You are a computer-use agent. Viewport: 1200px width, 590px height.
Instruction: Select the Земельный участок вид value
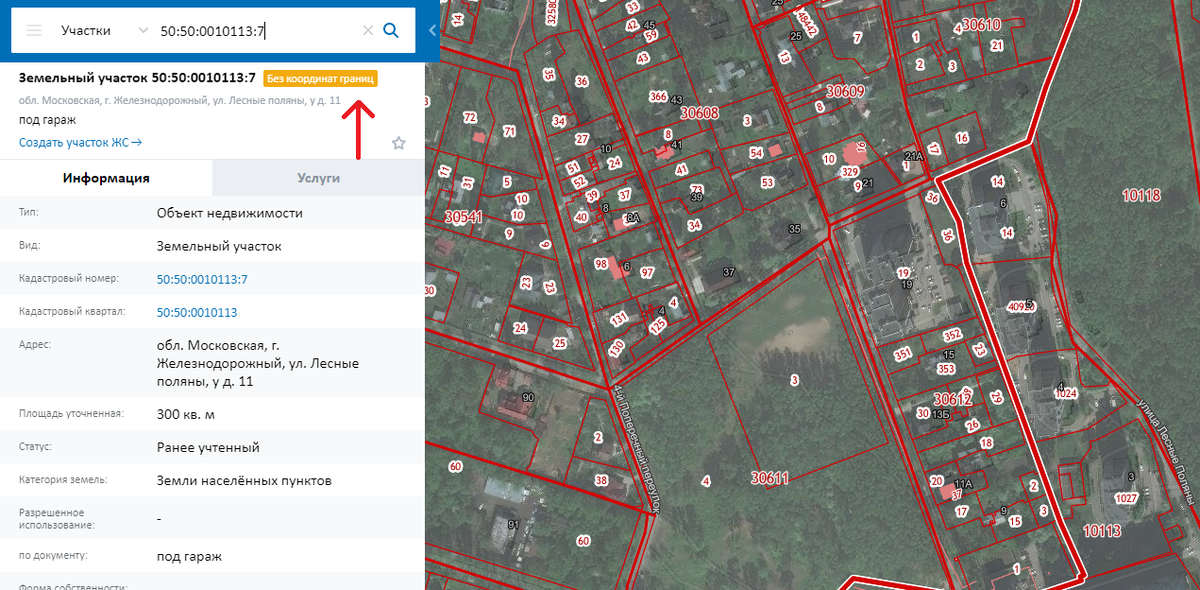(220, 246)
